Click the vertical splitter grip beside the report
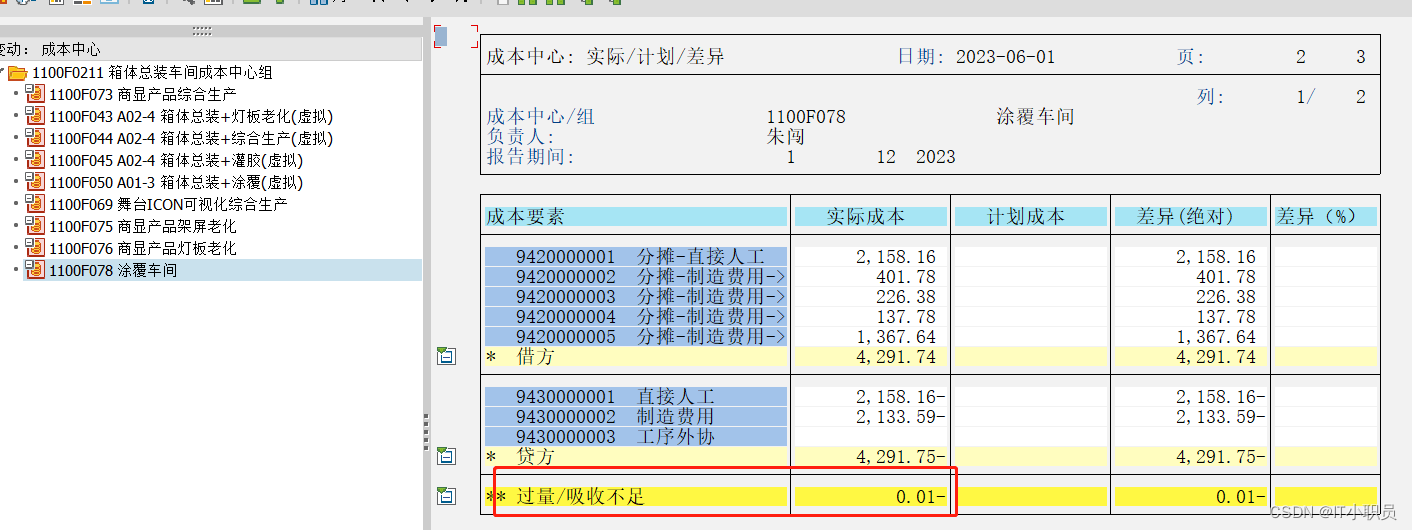The width and height of the screenshot is (1412, 530). point(427,433)
